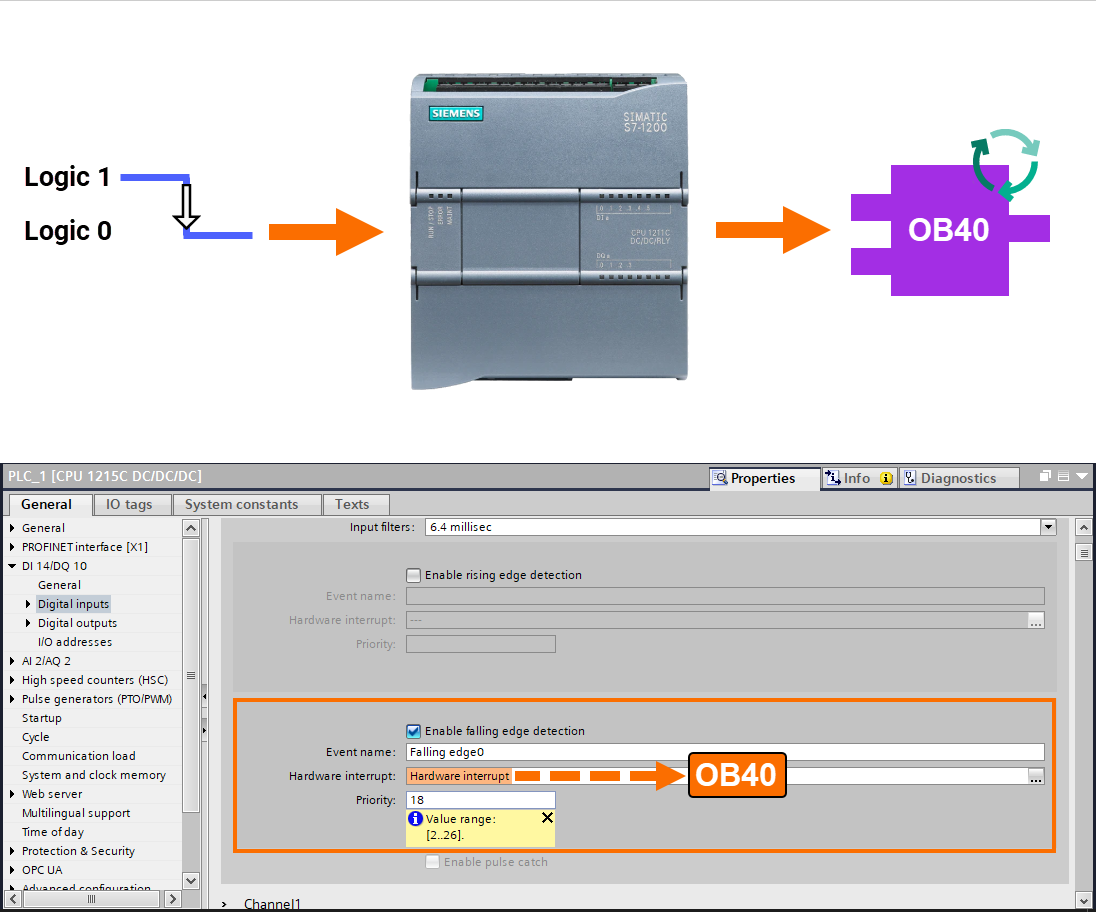1096x912 pixels.
Task: Expand the Digital outputs node
Action: click(x=28, y=623)
